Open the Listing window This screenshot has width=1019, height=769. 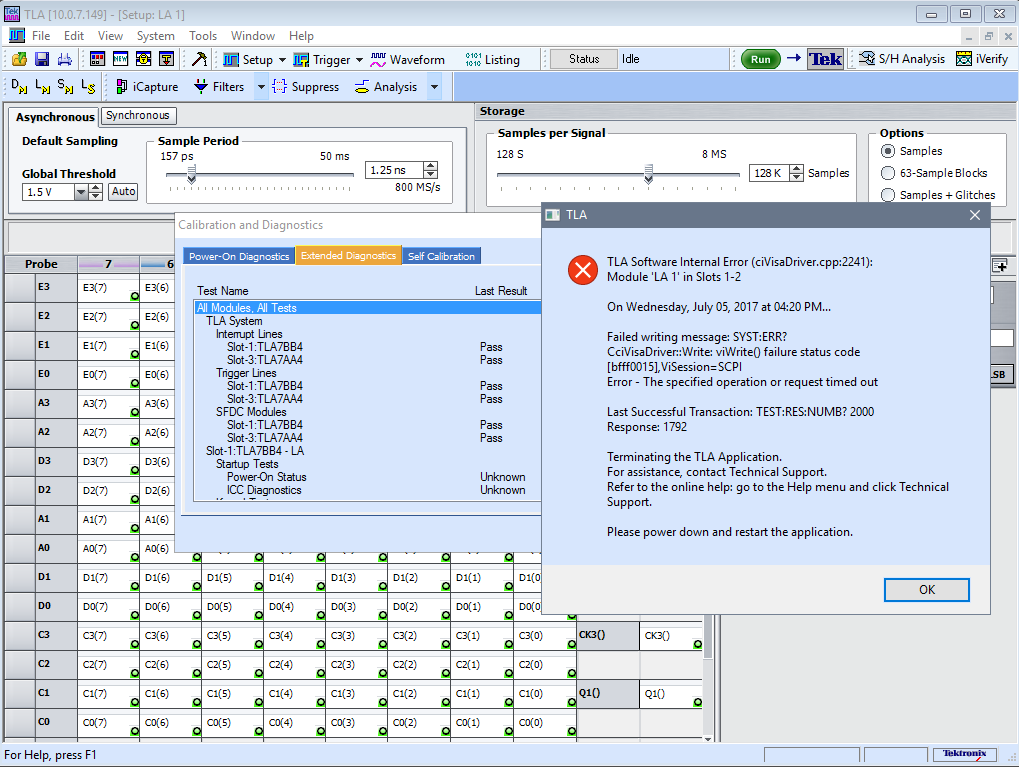493,60
